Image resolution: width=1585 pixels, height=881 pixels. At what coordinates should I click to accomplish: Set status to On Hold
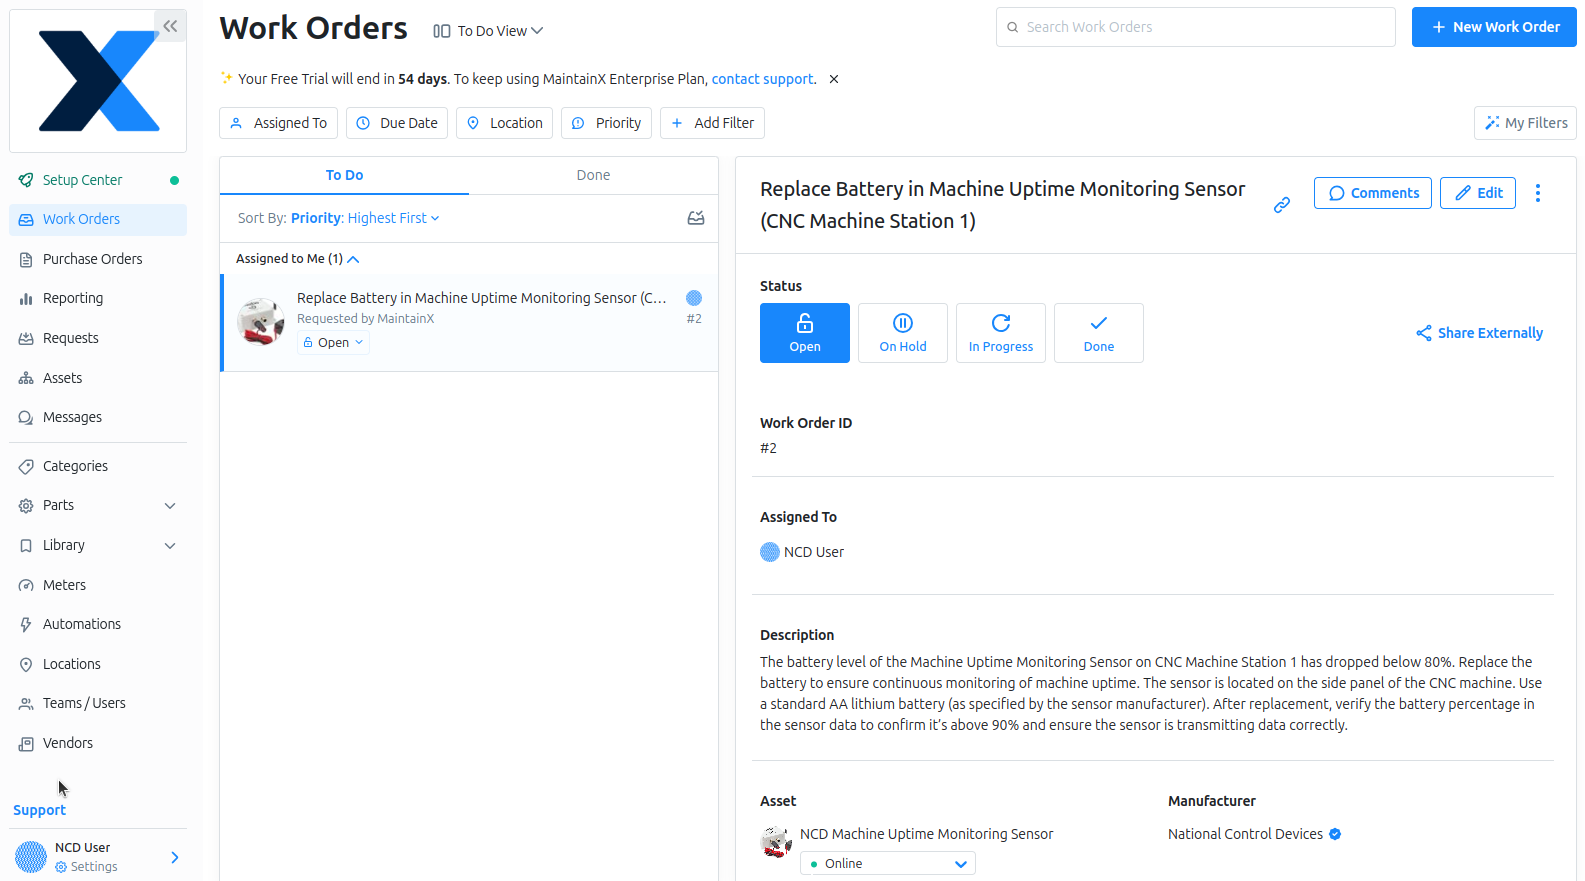click(903, 333)
